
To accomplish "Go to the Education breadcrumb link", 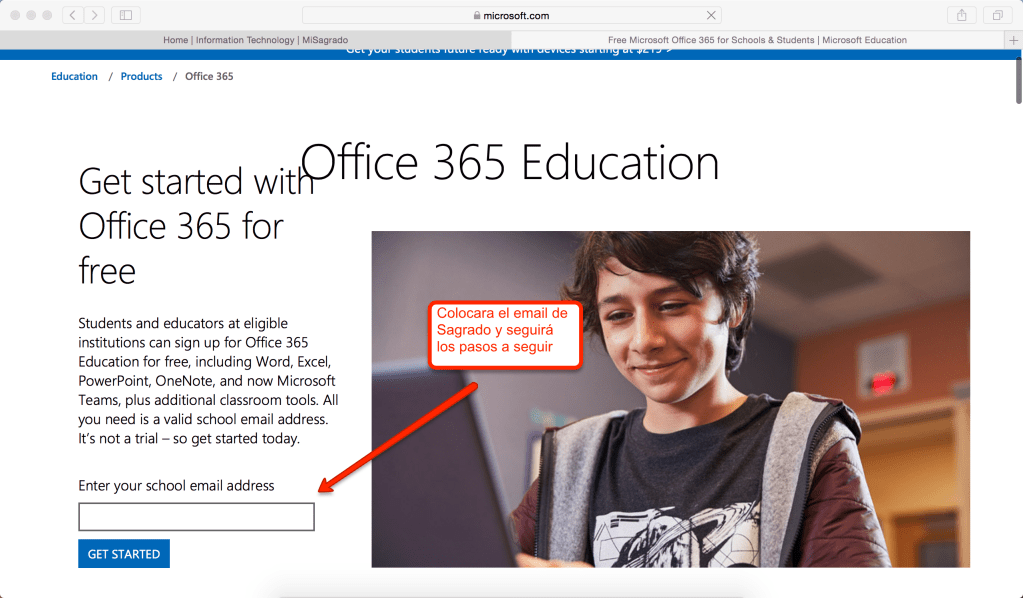I will pyautogui.click(x=74, y=76).
